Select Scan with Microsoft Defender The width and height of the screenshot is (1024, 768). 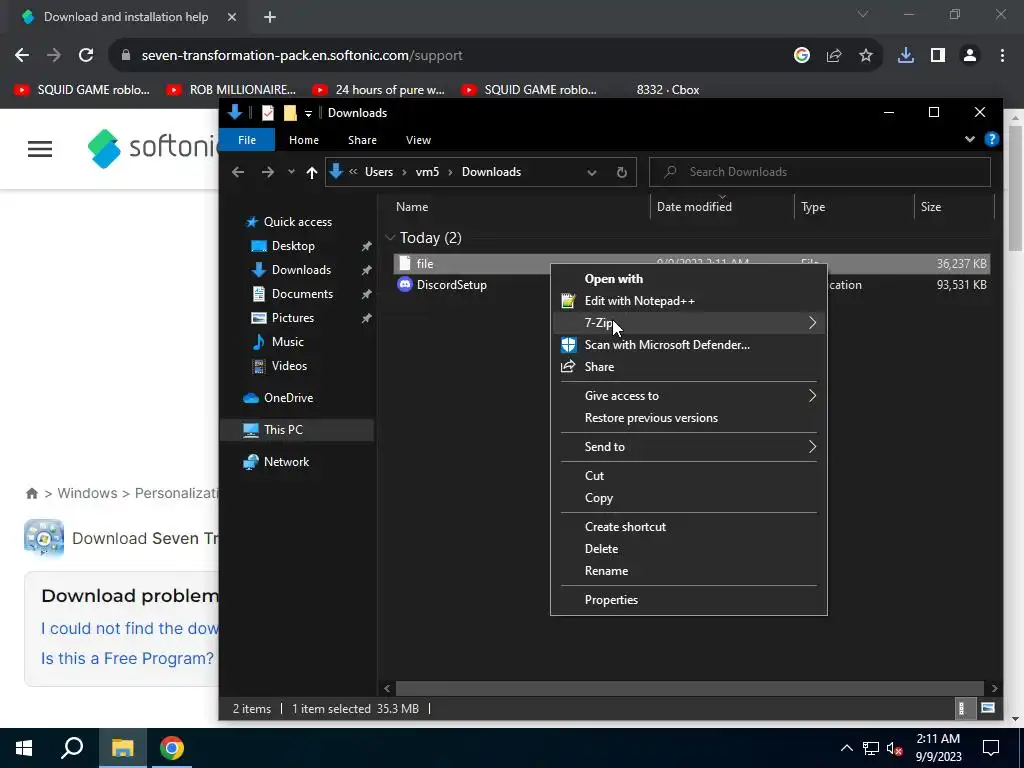(689, 345)
